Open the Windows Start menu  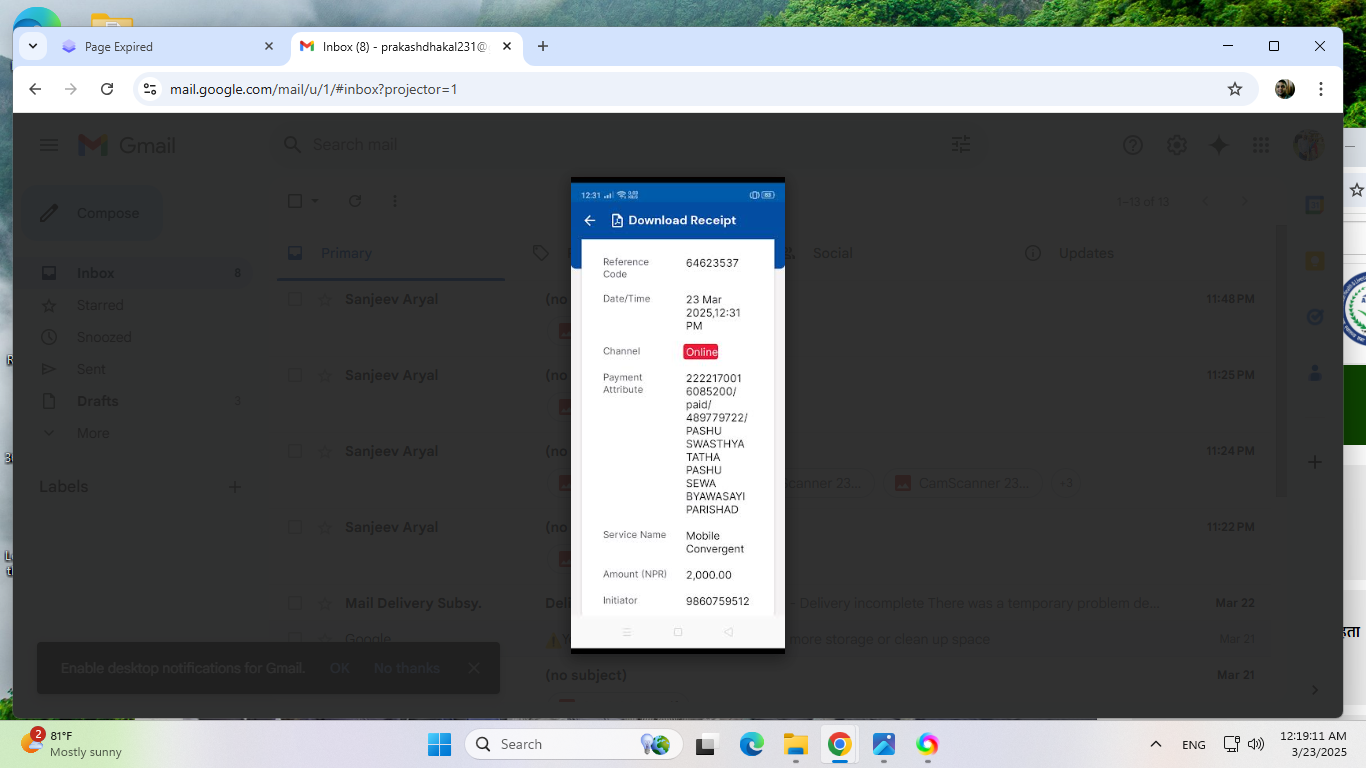pos(439,744)
